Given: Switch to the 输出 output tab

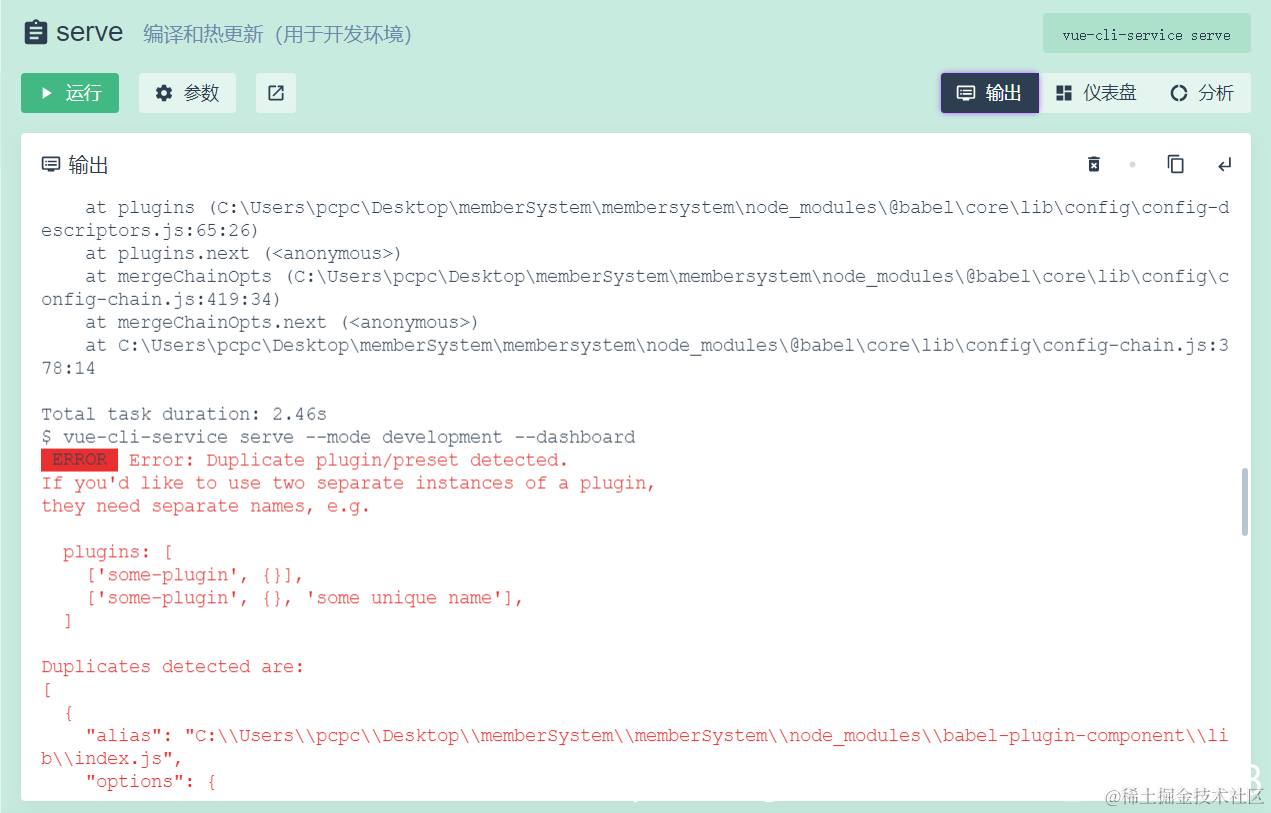Looking at the screenshot, I should (989, 93).
